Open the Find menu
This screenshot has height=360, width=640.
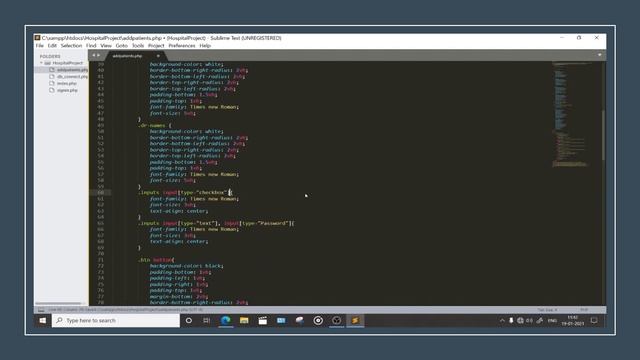tap(91, 46)
